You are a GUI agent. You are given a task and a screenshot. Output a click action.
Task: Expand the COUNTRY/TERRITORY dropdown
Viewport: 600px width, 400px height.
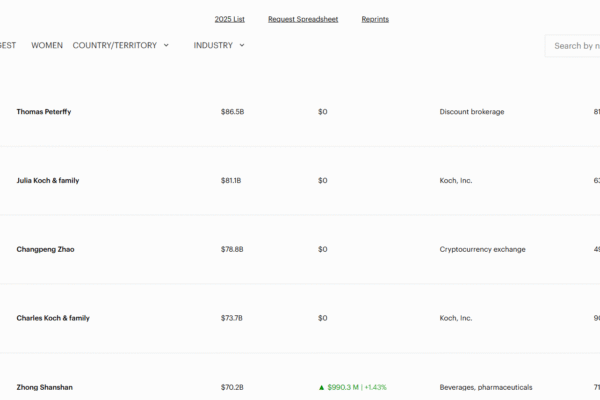115,45
